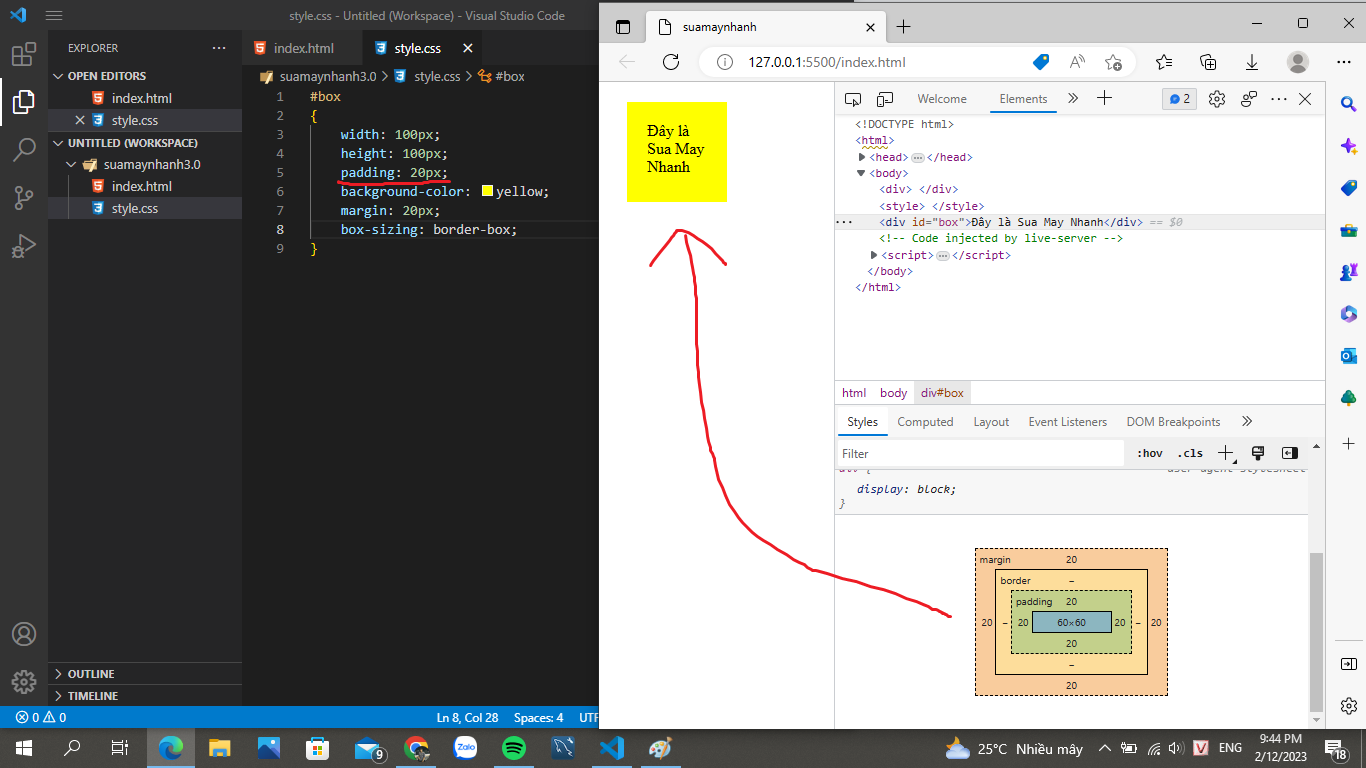Open the Event Listeners tab
This screenshot has height=768, width=1366.
point(1067,422)
